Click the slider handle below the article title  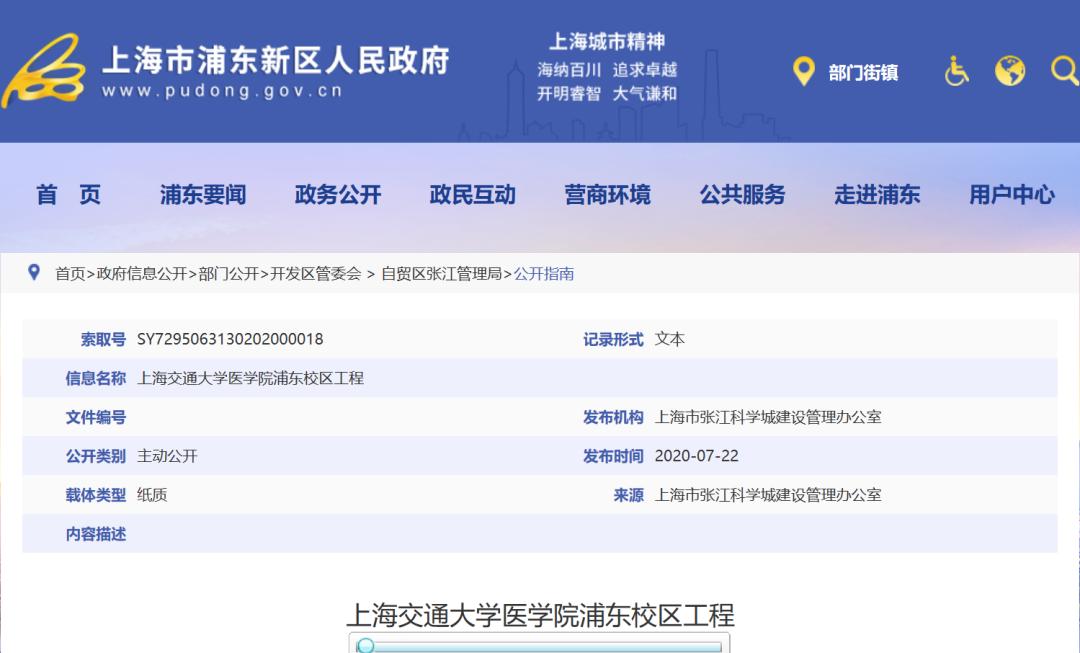click(x=366, y=645)
